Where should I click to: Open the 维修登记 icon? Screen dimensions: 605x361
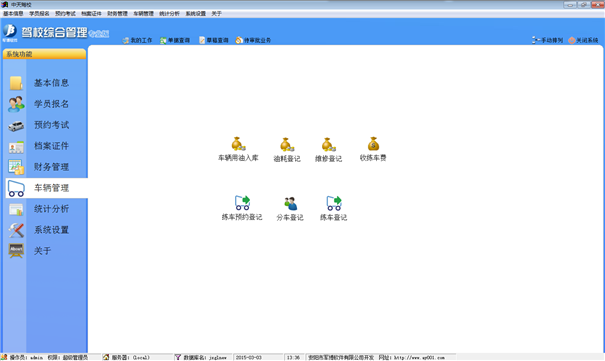[328, 145]
